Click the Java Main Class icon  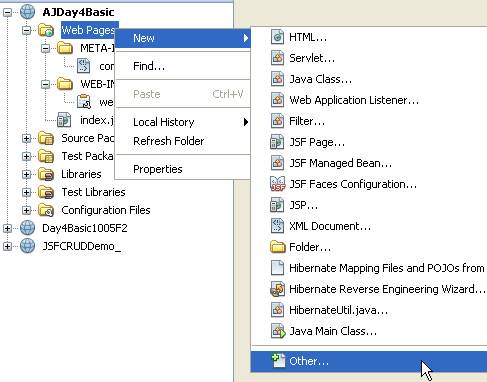(x=278, y=331)
